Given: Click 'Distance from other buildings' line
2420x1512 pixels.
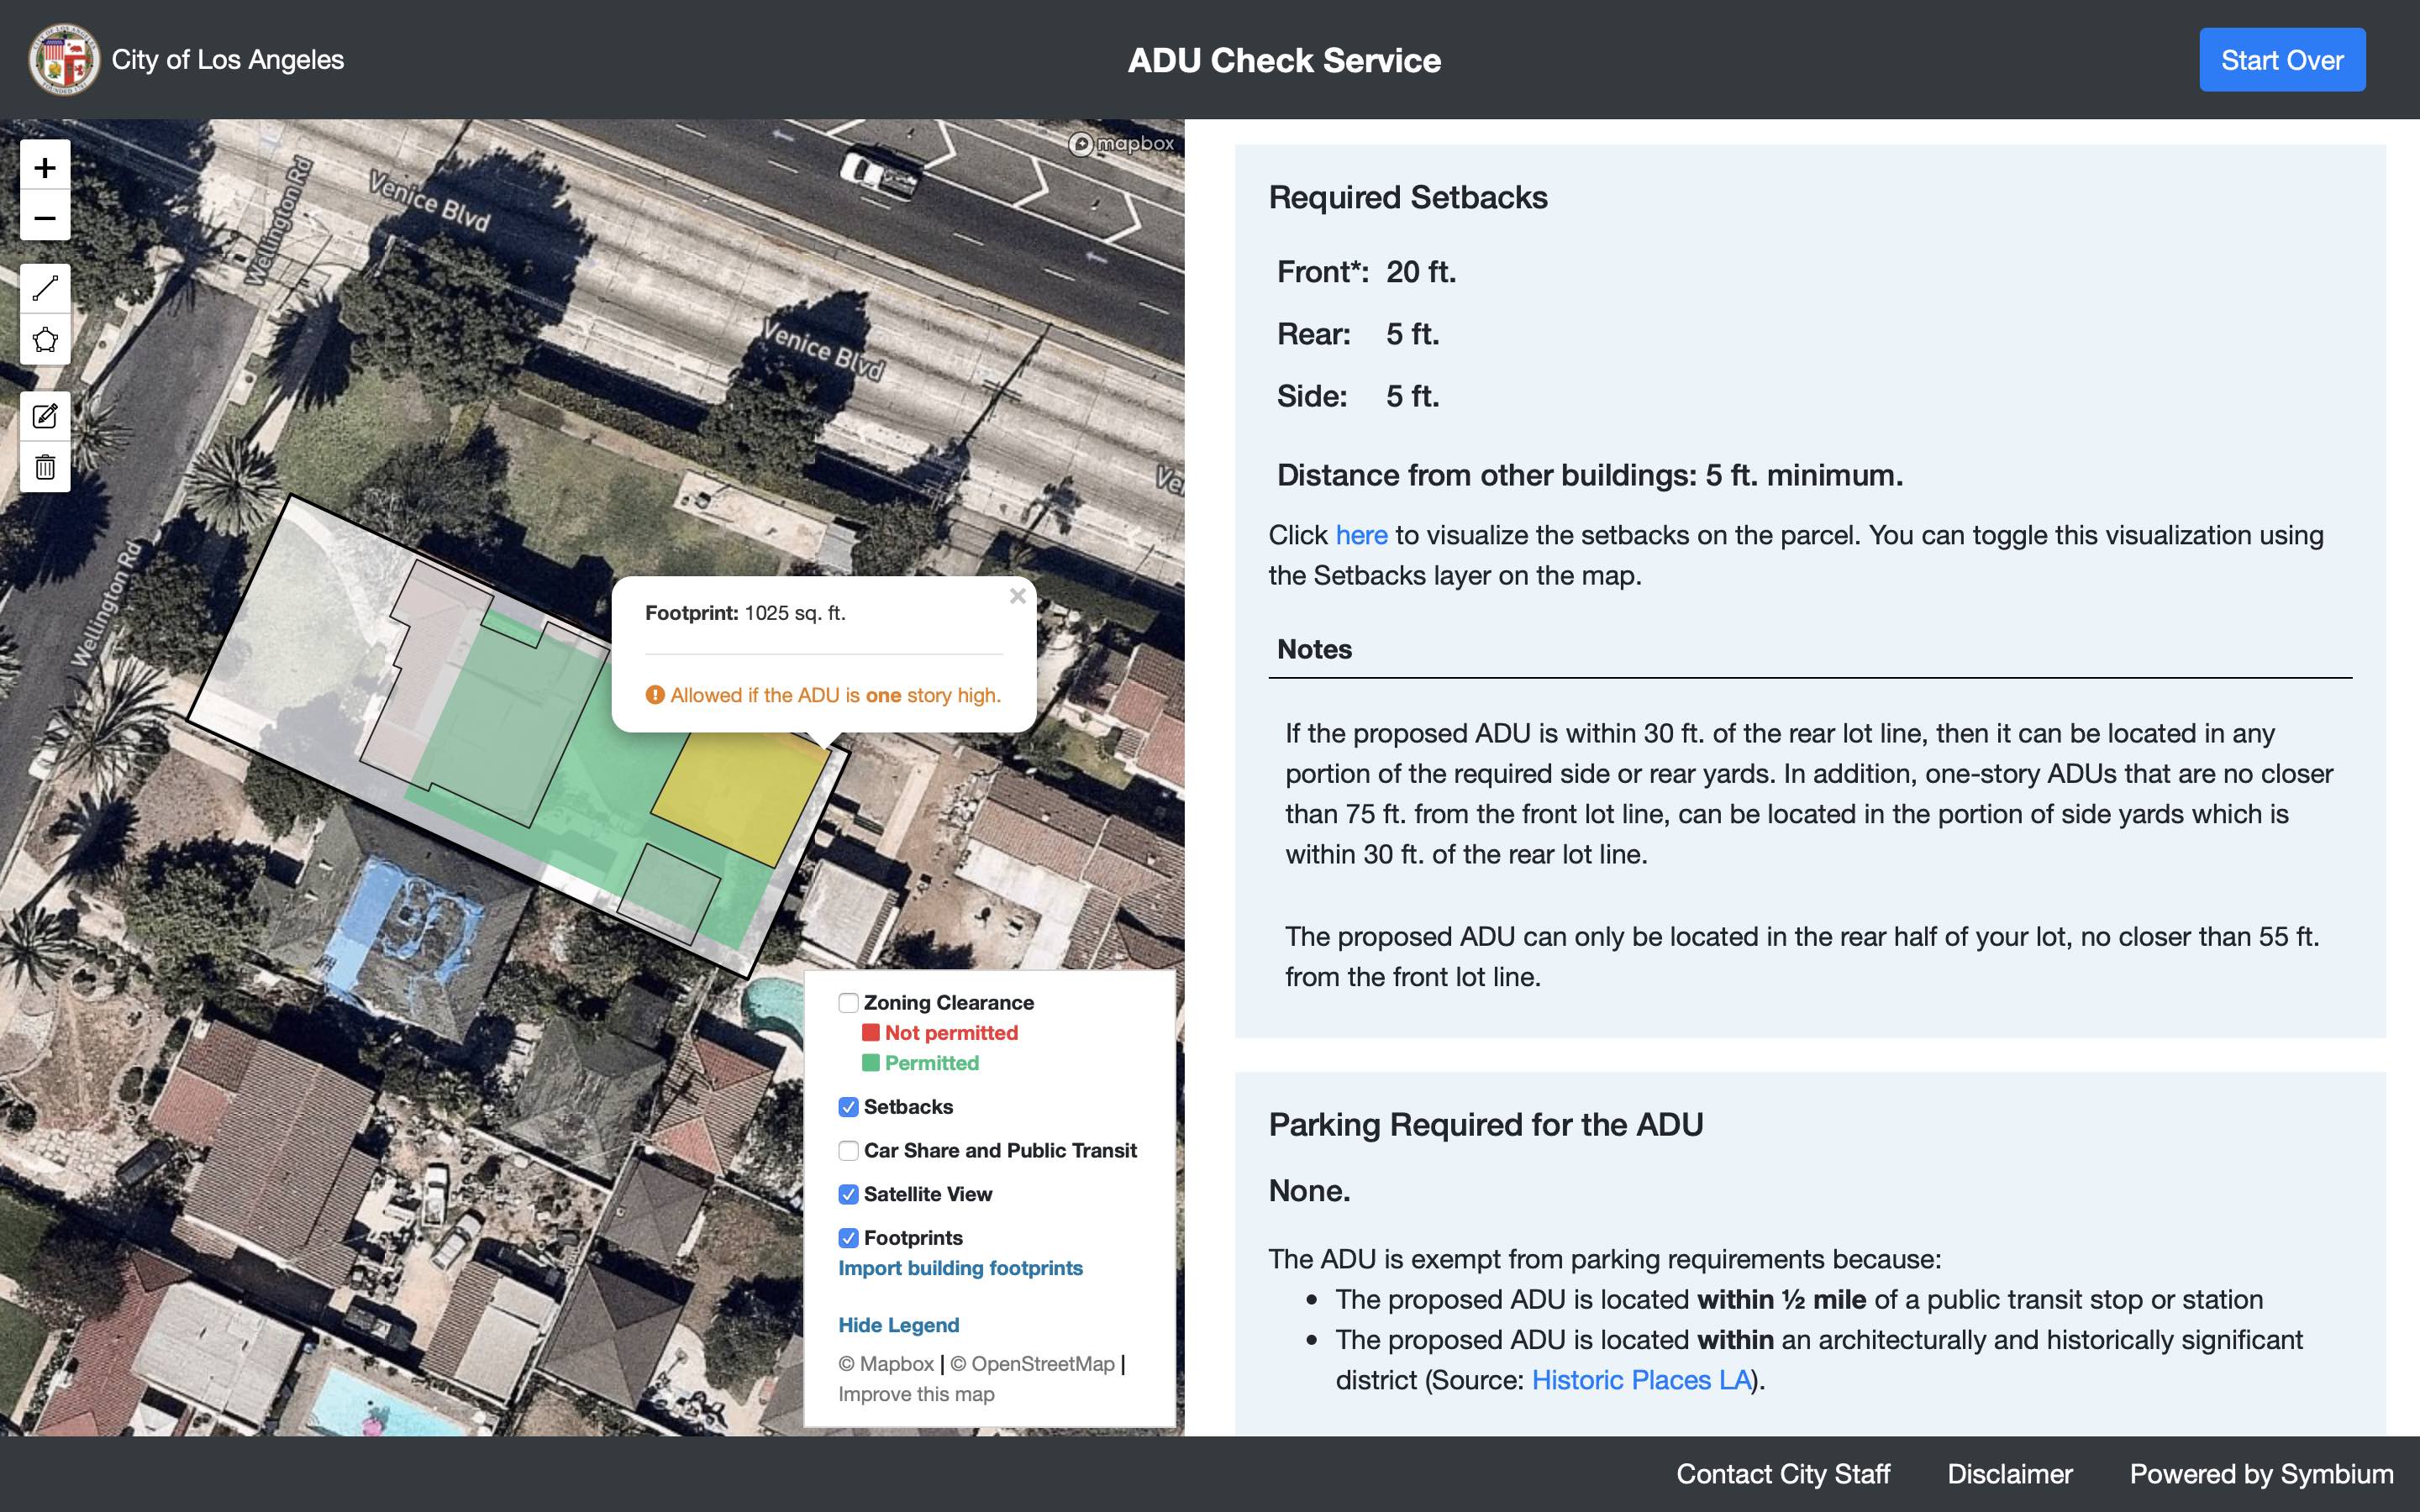Looking at the screenshot, I should pyautogui.click(x=1590, y=475).
